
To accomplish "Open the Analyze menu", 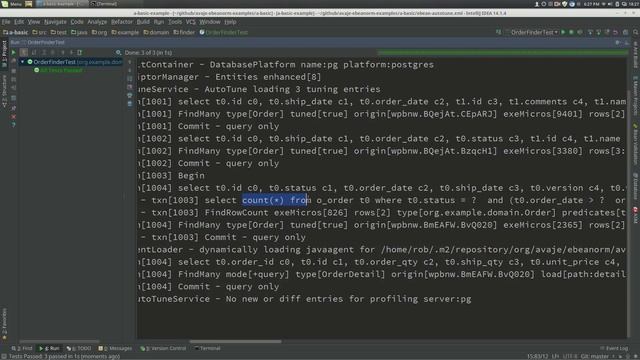I will point(97,22).
